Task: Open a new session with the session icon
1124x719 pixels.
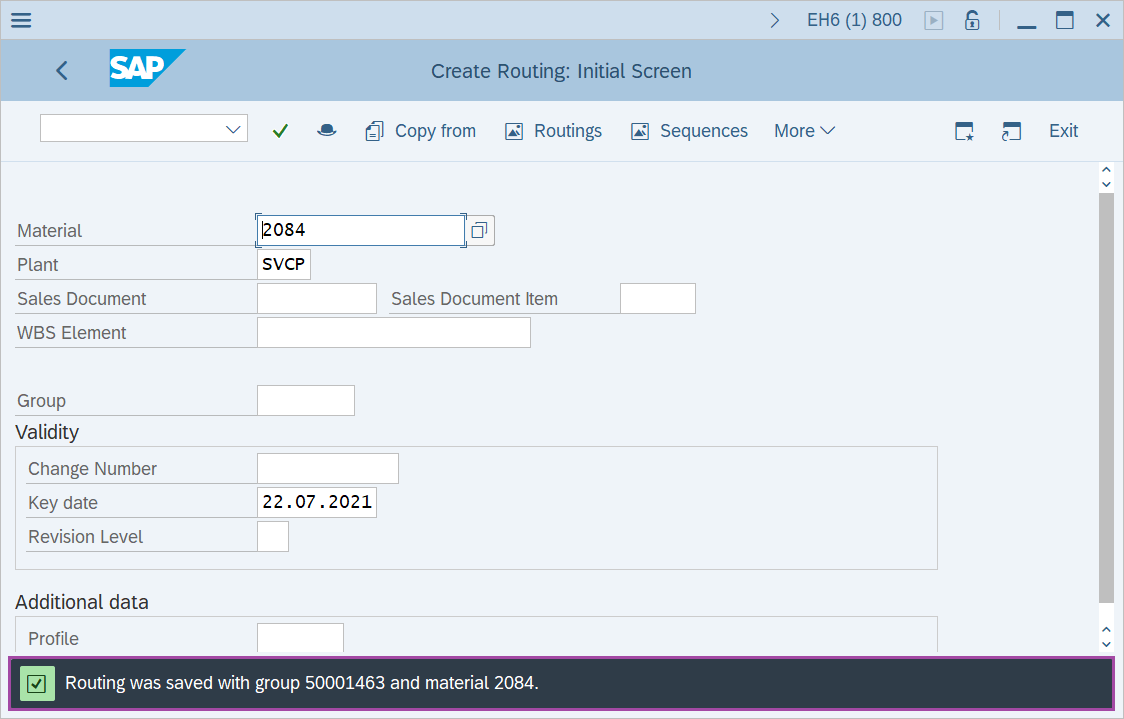Action: 1011,130
